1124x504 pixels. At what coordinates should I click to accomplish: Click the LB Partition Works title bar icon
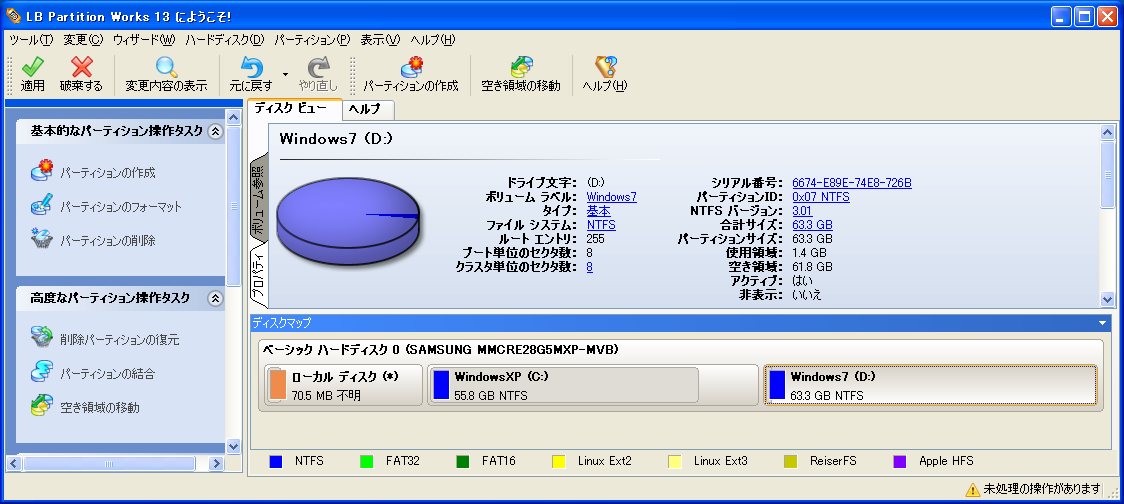[13, 16]
